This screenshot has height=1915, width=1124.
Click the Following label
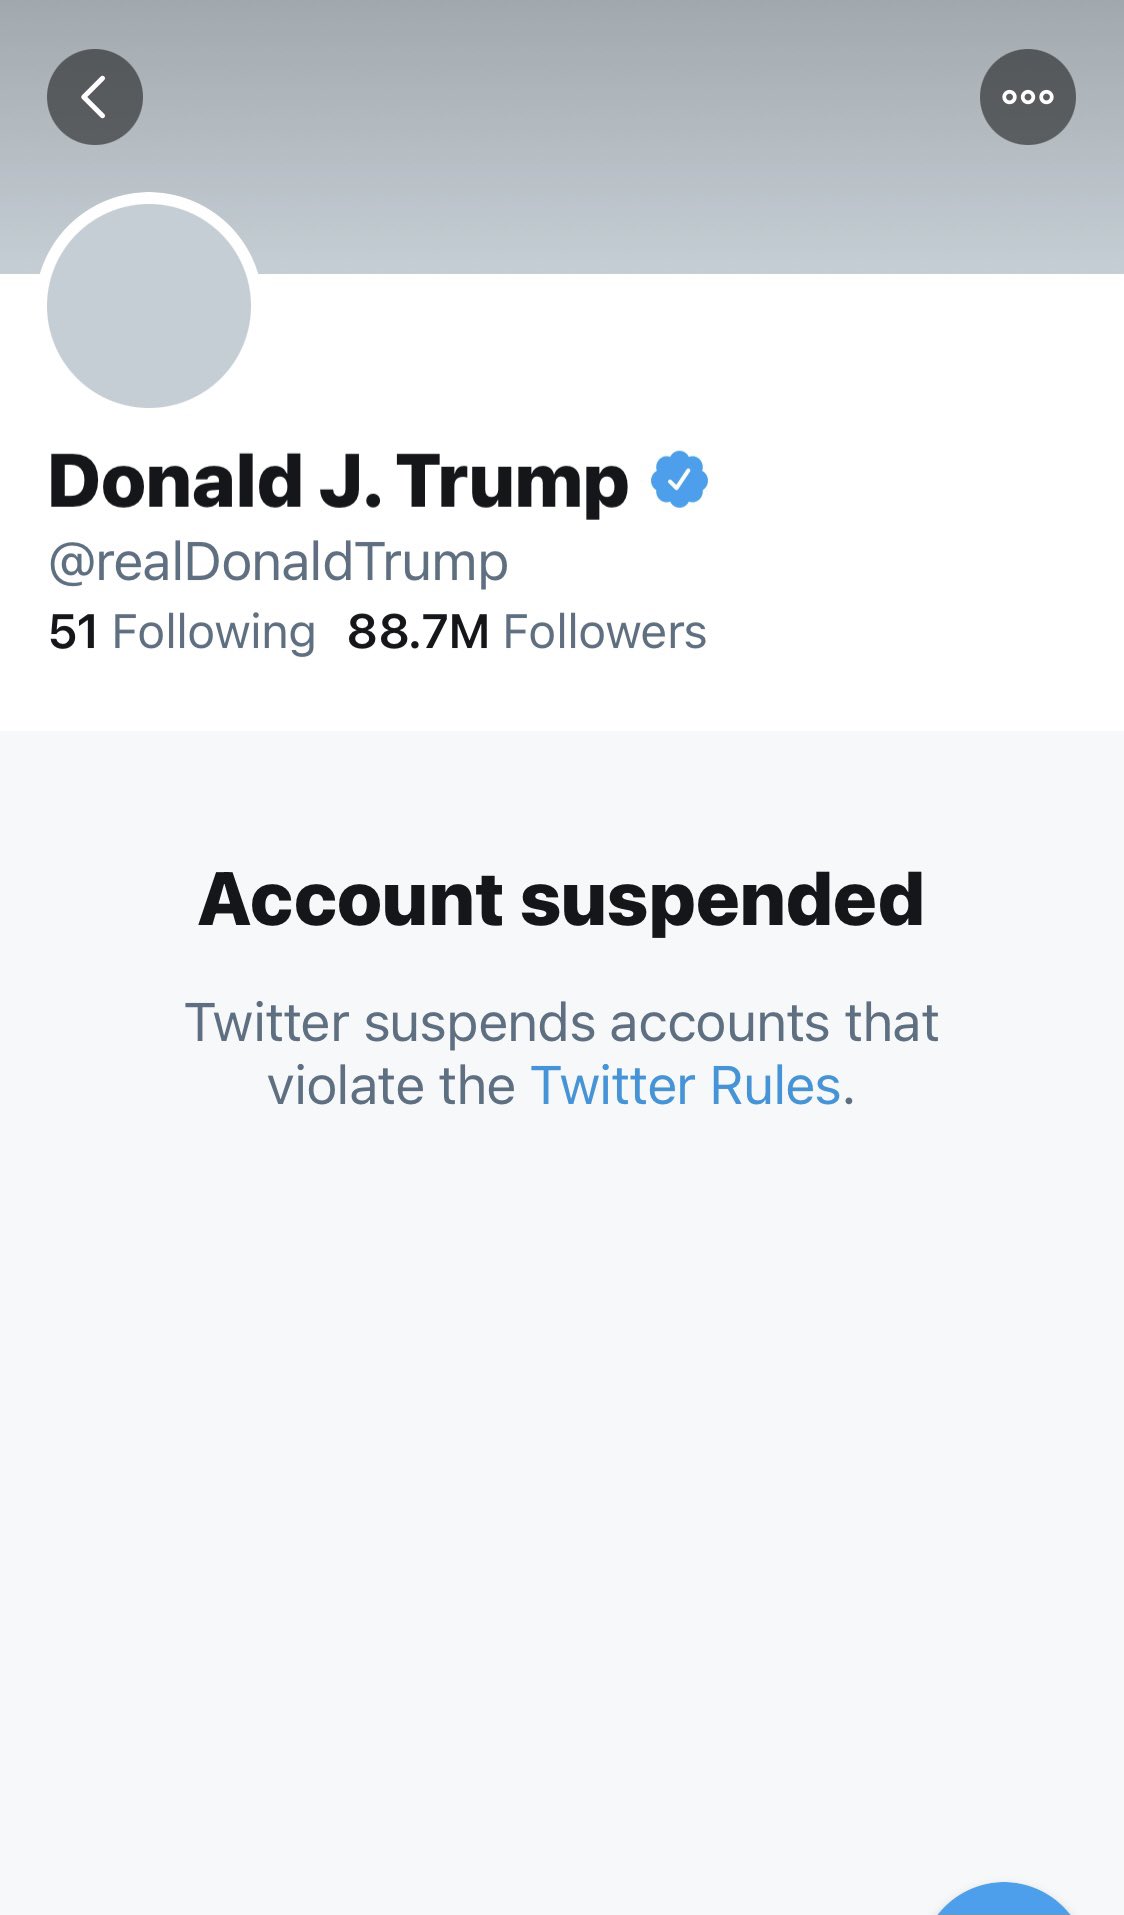click(x=213, y=632)
